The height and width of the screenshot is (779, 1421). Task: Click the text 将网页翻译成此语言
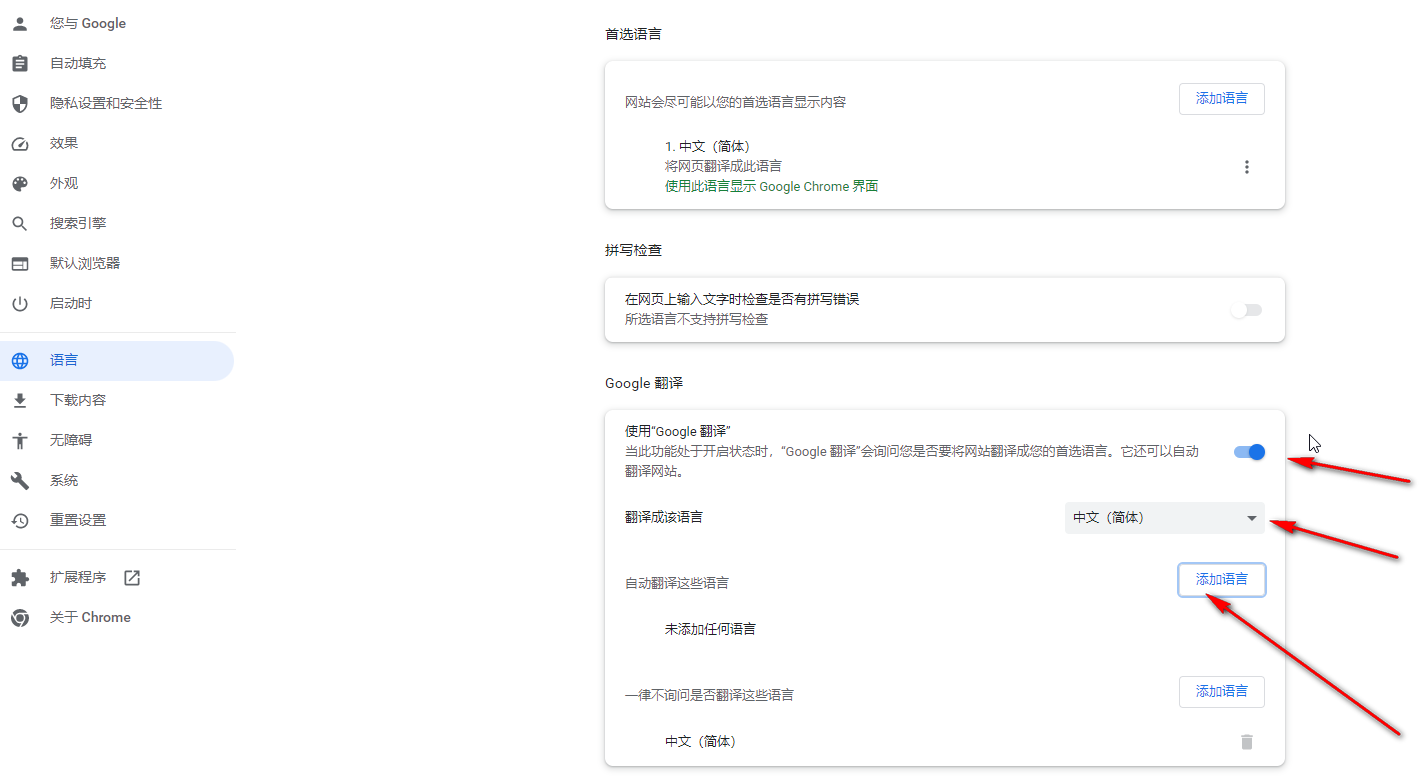click(x=723, y=166)
